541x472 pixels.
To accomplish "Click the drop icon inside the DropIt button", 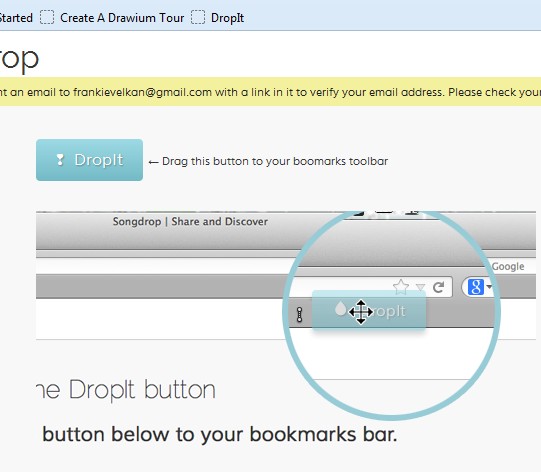I will click(60, 160).
